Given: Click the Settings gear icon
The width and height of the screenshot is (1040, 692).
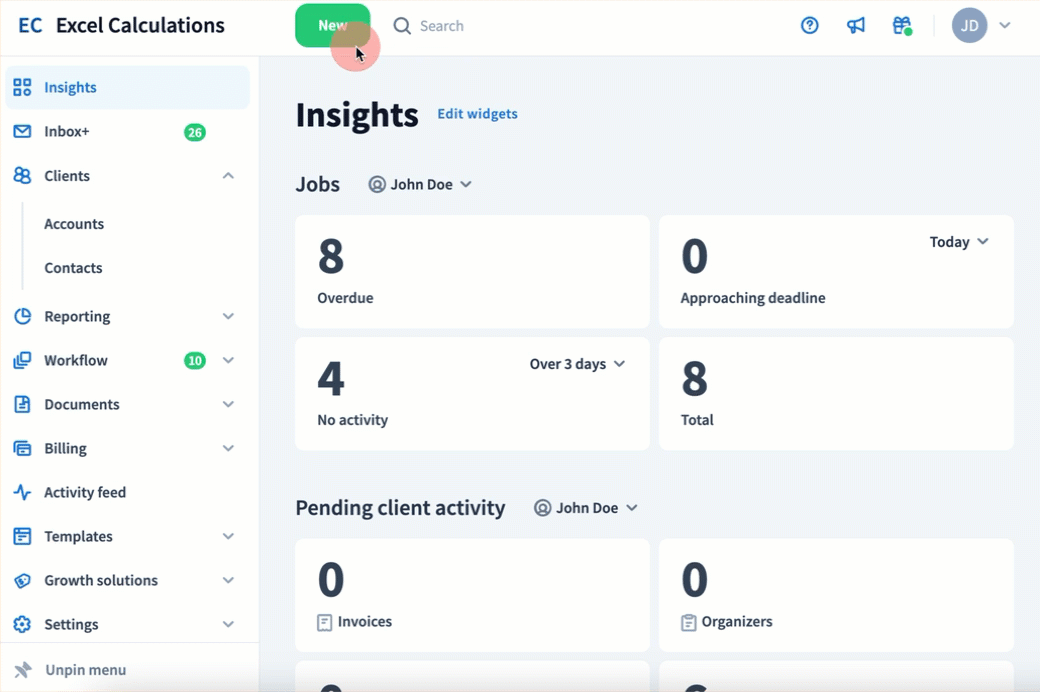Looking at the screenshot, I should (22, 625).
